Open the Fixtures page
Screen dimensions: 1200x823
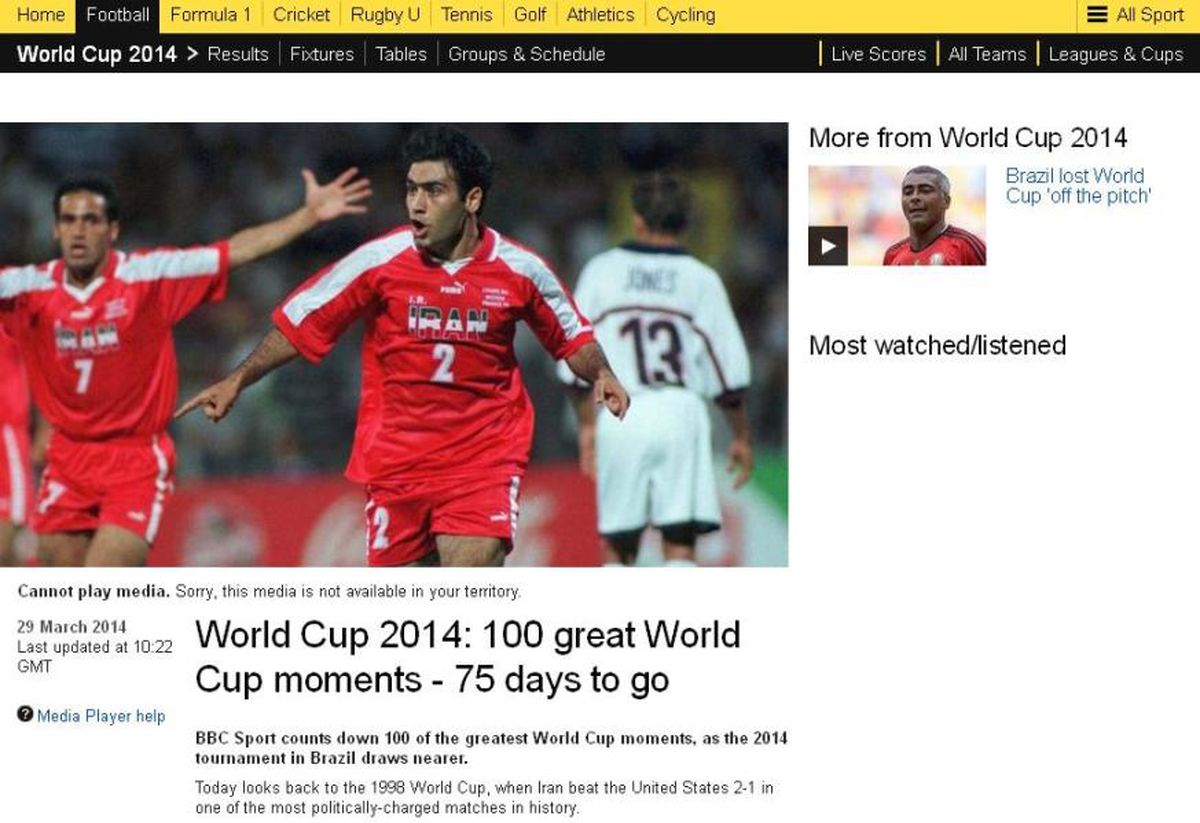[322, 54]
